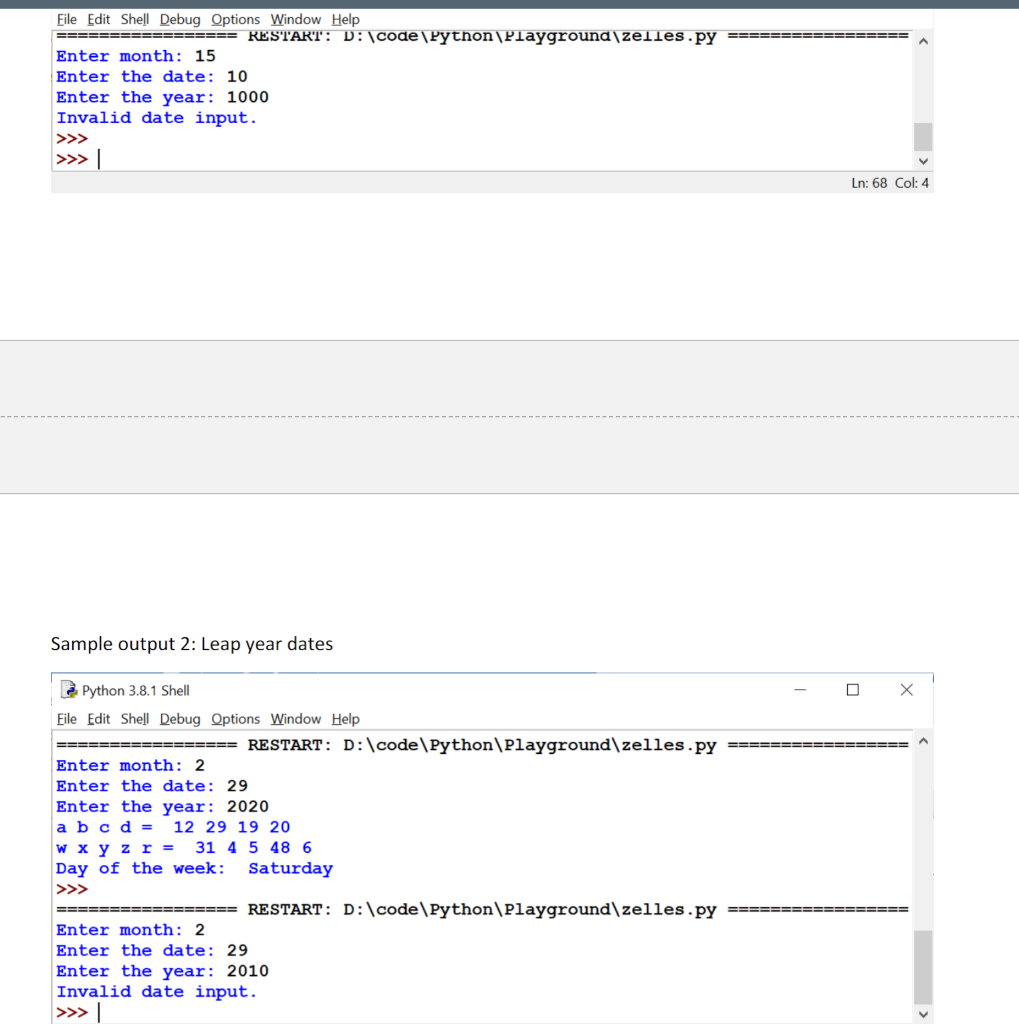1019x1024 pixels.
Task: Click the scrollbar thumb in the top shell window
Action: [x=922, y=135]
